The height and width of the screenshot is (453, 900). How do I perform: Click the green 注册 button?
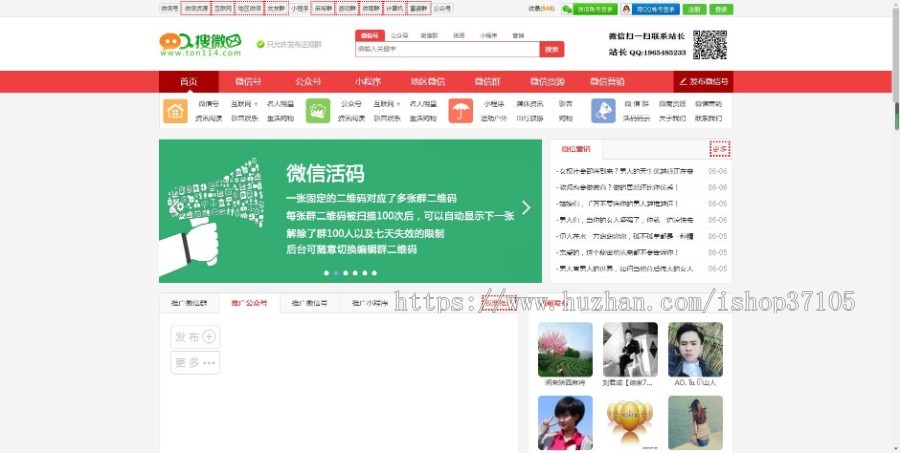pyautogui.click(x=695, y=9)
